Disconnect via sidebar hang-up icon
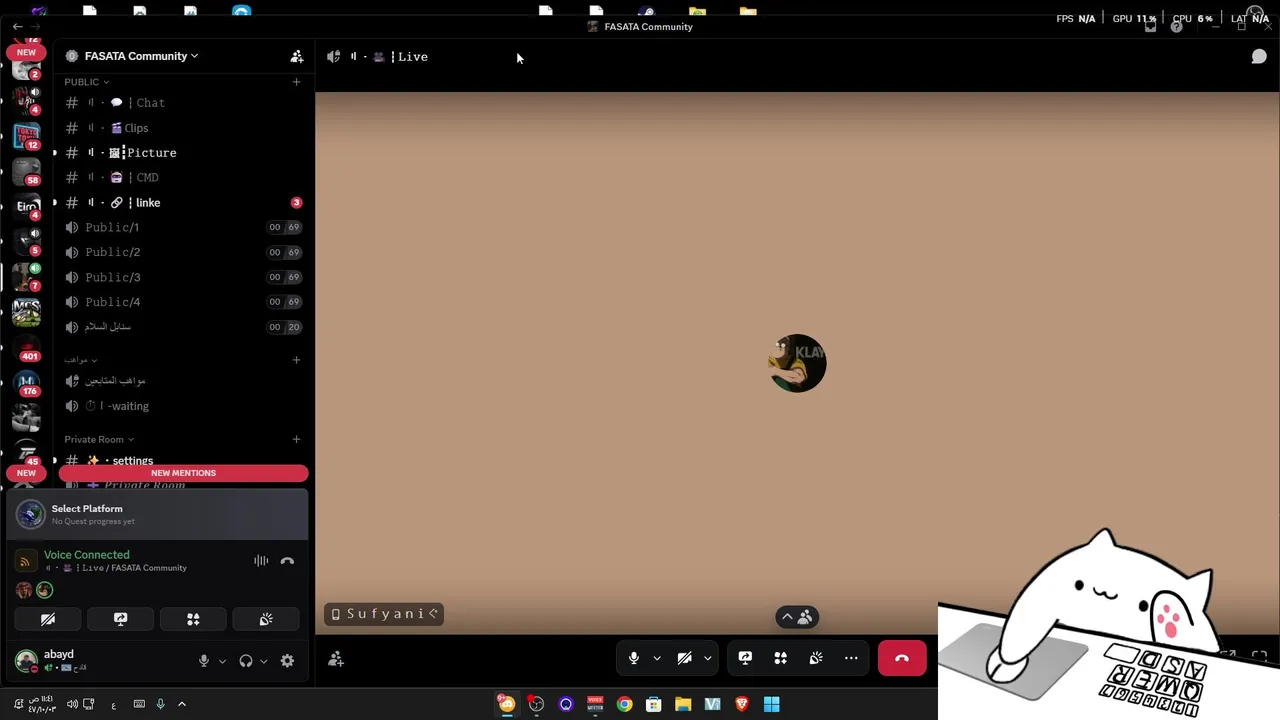The image size is (1280, 720). (x=287, y=561)
